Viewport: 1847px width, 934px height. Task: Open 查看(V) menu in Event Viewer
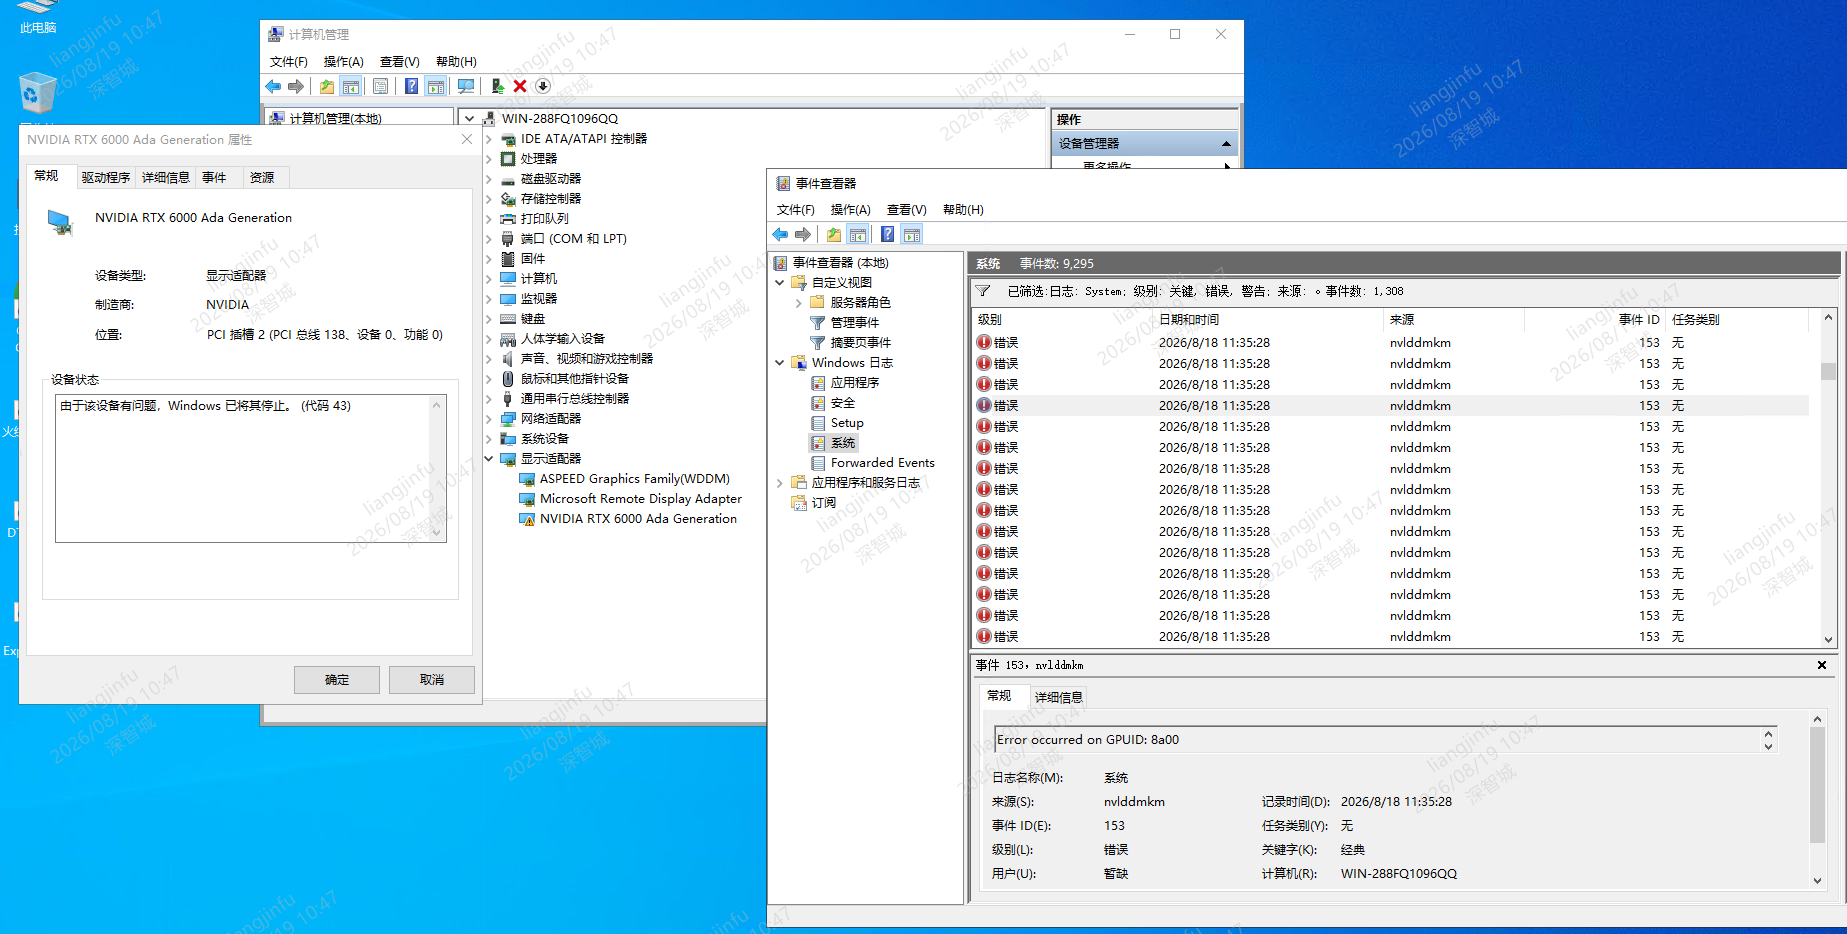[x=907, y=210]
